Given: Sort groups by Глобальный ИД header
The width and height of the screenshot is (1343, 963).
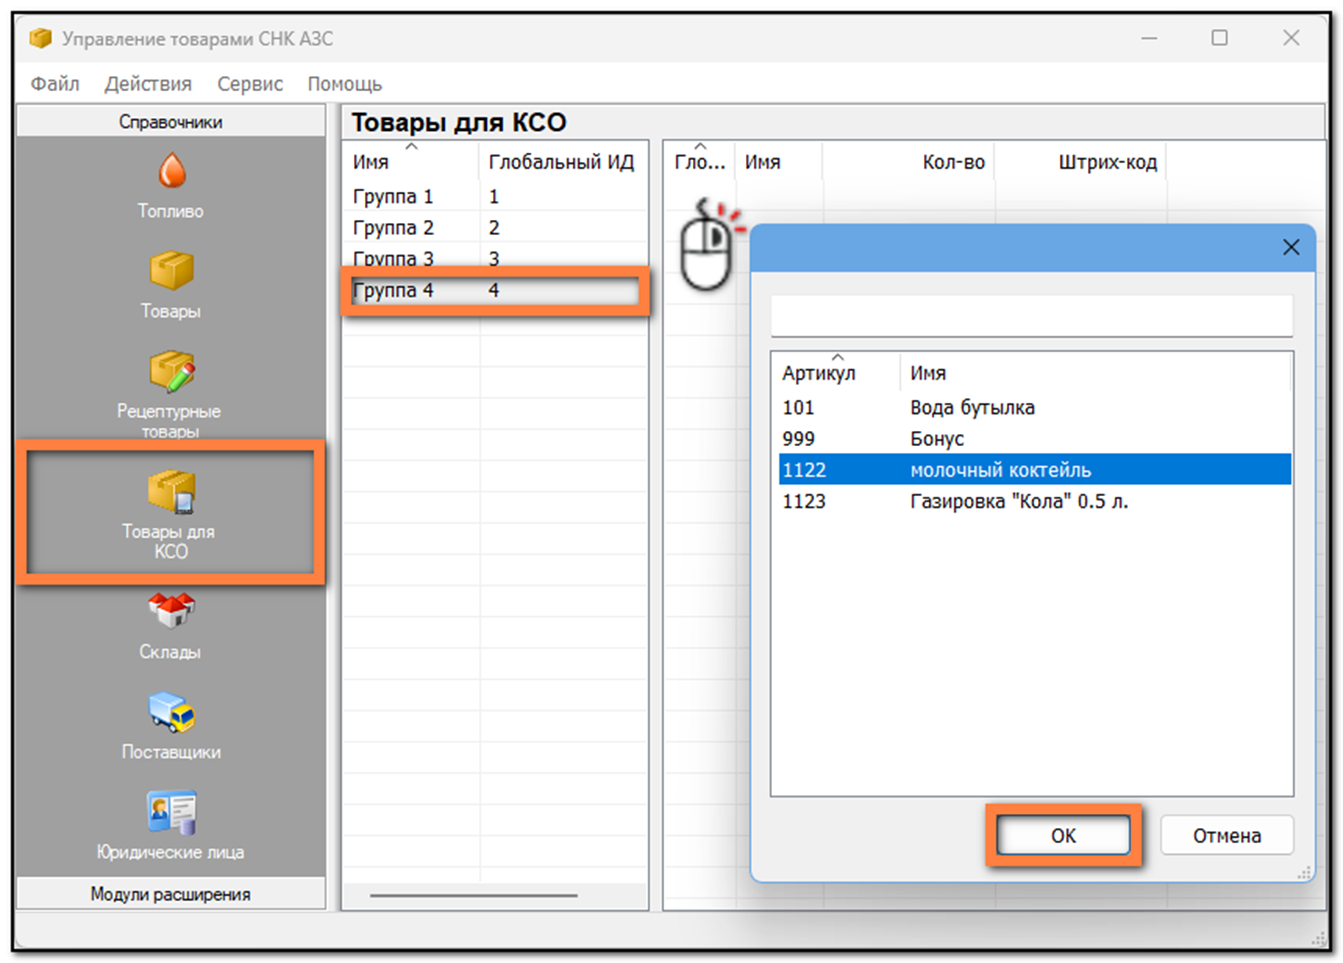Looking at the screenshot, I should tap(562, 161).
